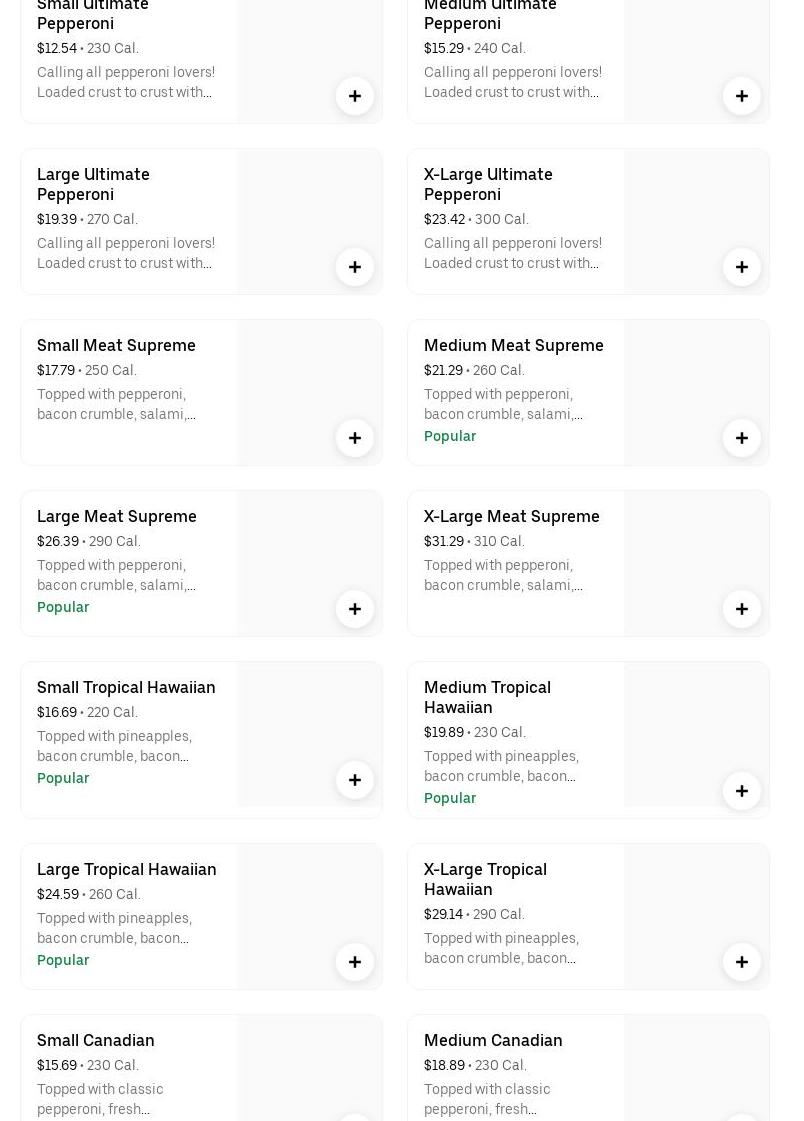Viewport: 804px width, 1121px height.
Task: Click the $29.14 X-Large Tropical Hawaiian price
Action: click(x=444, y=914)
